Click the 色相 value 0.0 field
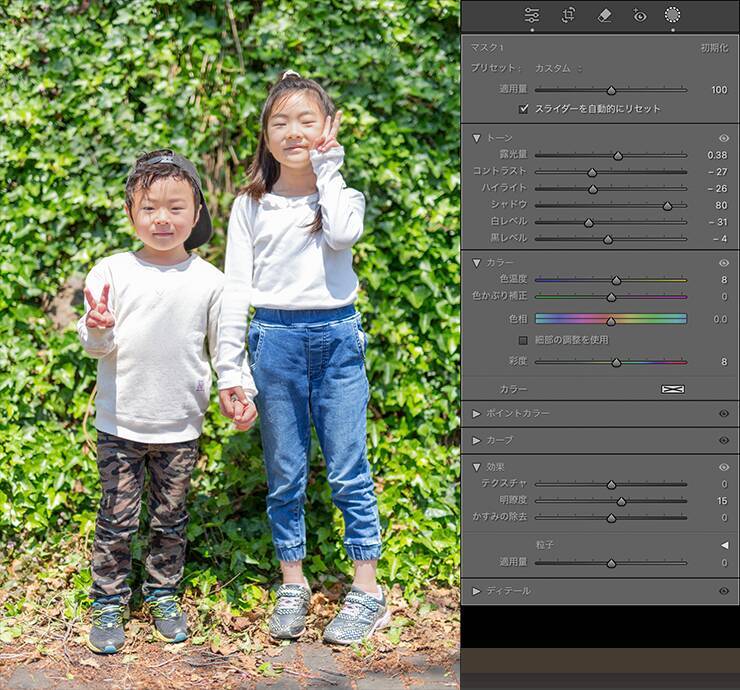 pos(720,320)
